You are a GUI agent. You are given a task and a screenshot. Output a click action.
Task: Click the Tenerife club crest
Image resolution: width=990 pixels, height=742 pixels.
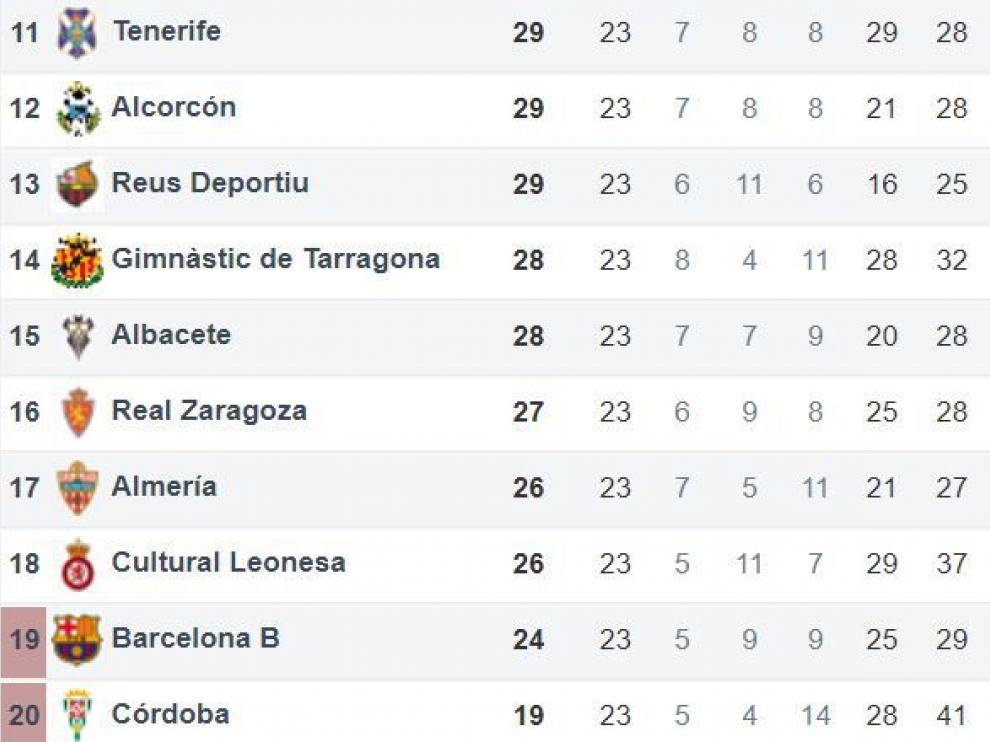tap(77, 33)
